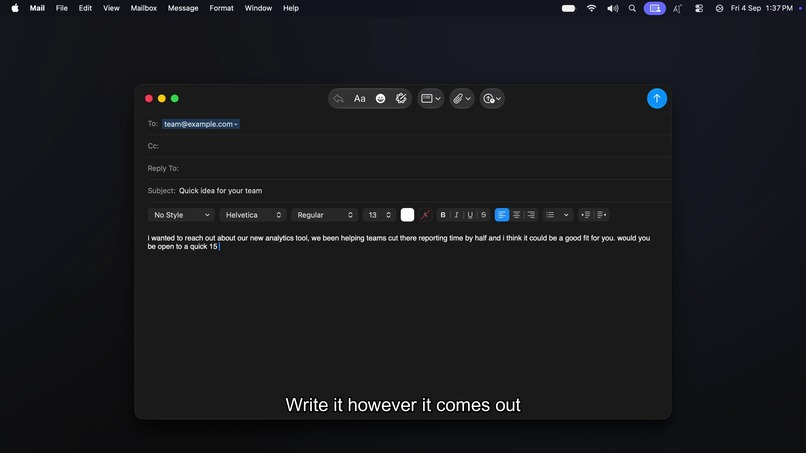This screenshot has height=453, width=806.
Task: Open Control Center icon
Action: pos(699,8)
